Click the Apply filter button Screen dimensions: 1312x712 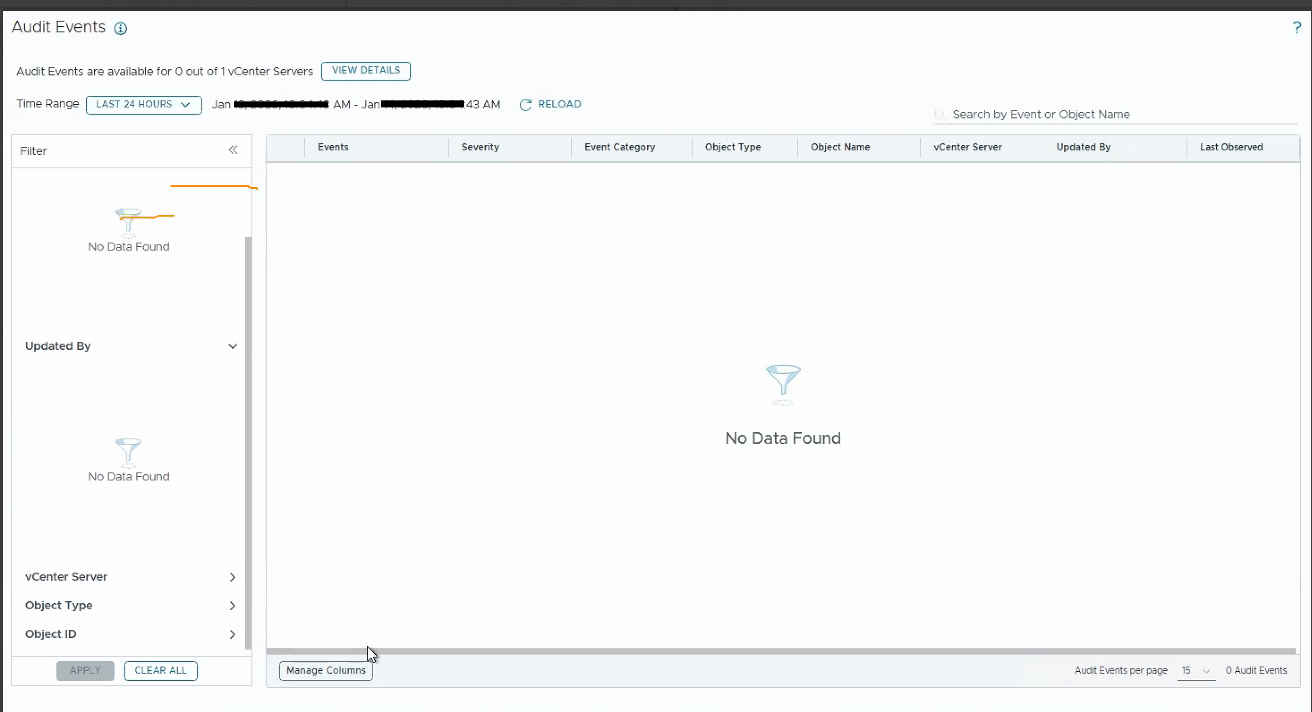[85, 671]
